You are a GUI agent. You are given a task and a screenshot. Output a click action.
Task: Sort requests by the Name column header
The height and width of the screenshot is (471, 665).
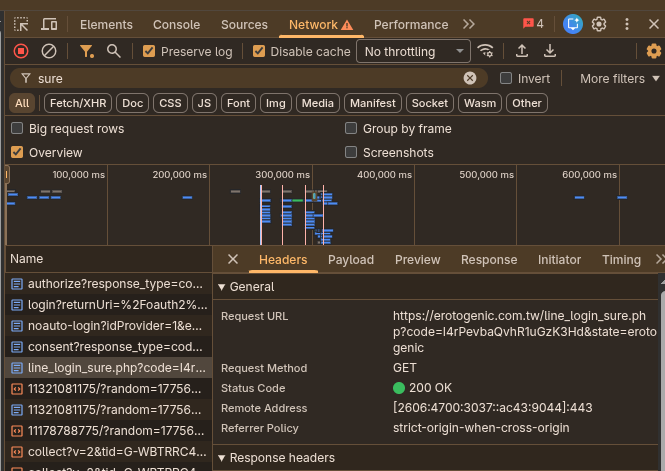coord(109,259)
